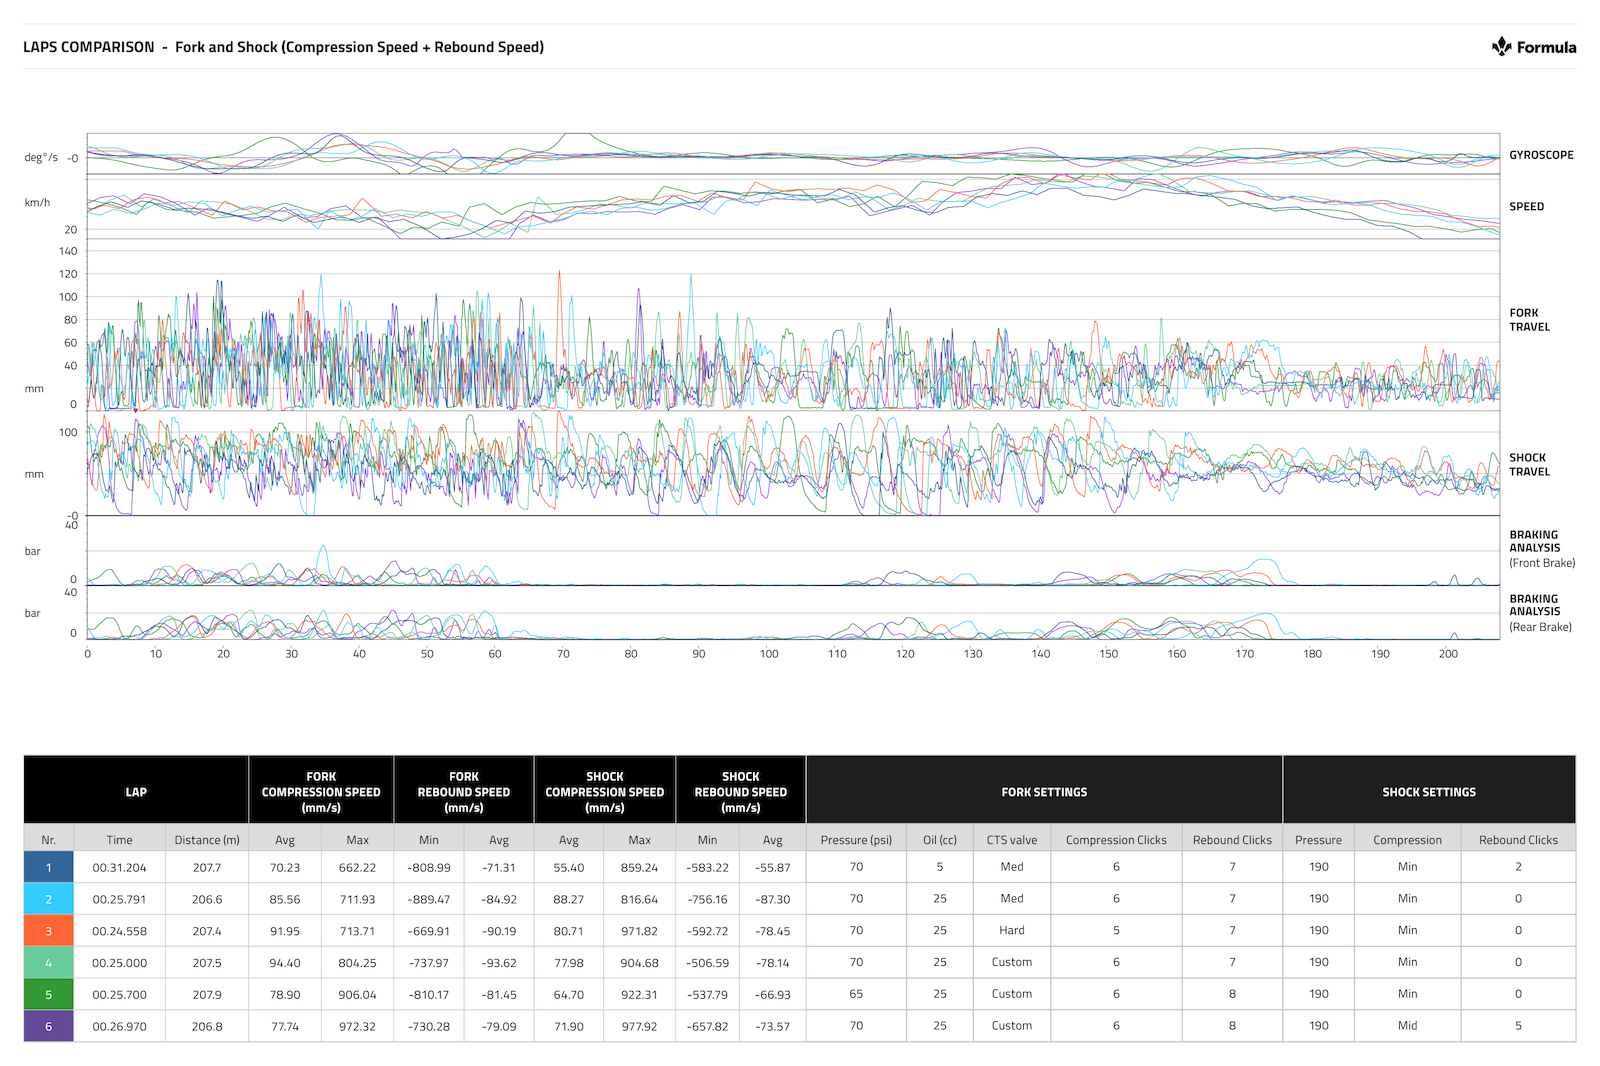Select lap 2 cyan color swatch
This screenshot has height=1066, width=1600.
pyautogui.click(x=48, y=899)
